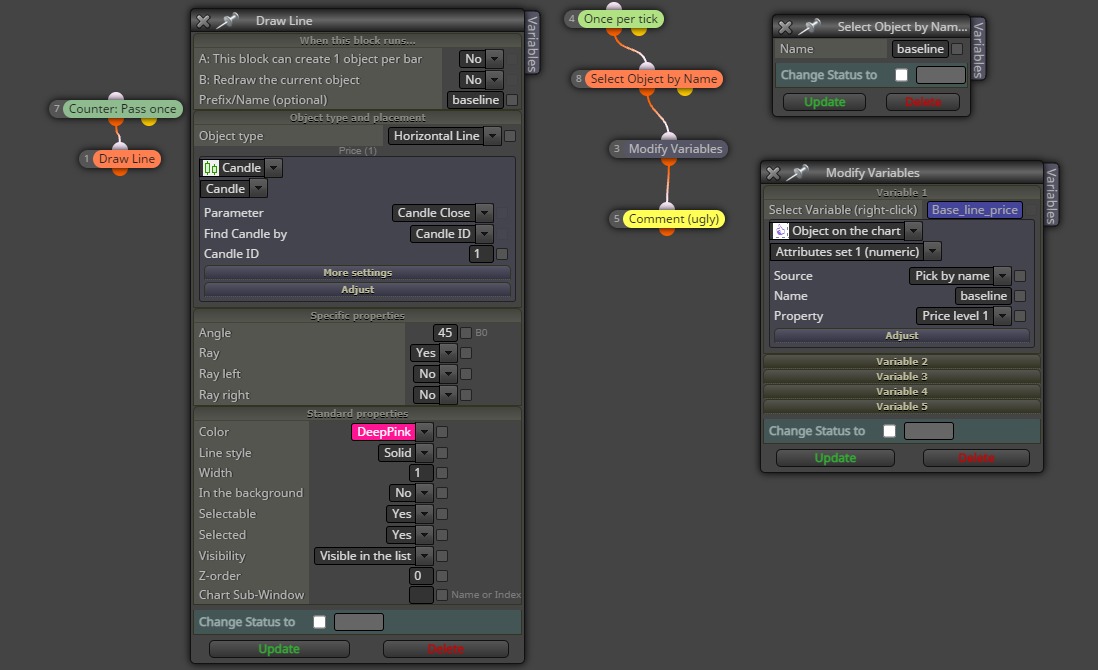
Task: Pin the Select Object by Name panel
Action: click(x=809, y=27)
